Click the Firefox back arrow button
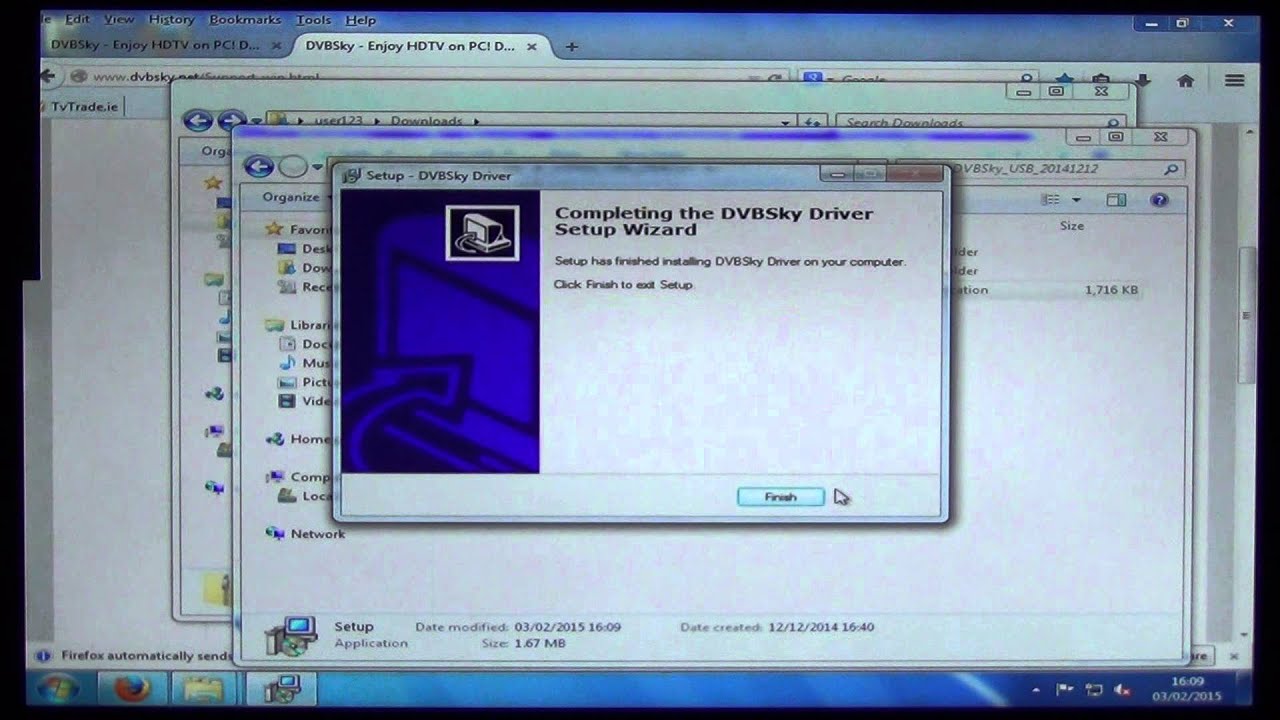The image size is (1280, 720). tap(49, 76)
